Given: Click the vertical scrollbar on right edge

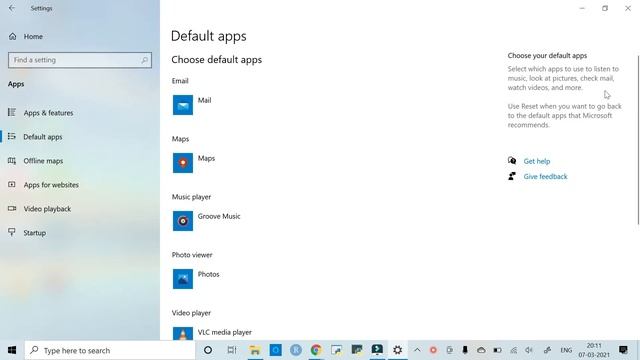Looking at the screenshot, I should pos(638,139).
